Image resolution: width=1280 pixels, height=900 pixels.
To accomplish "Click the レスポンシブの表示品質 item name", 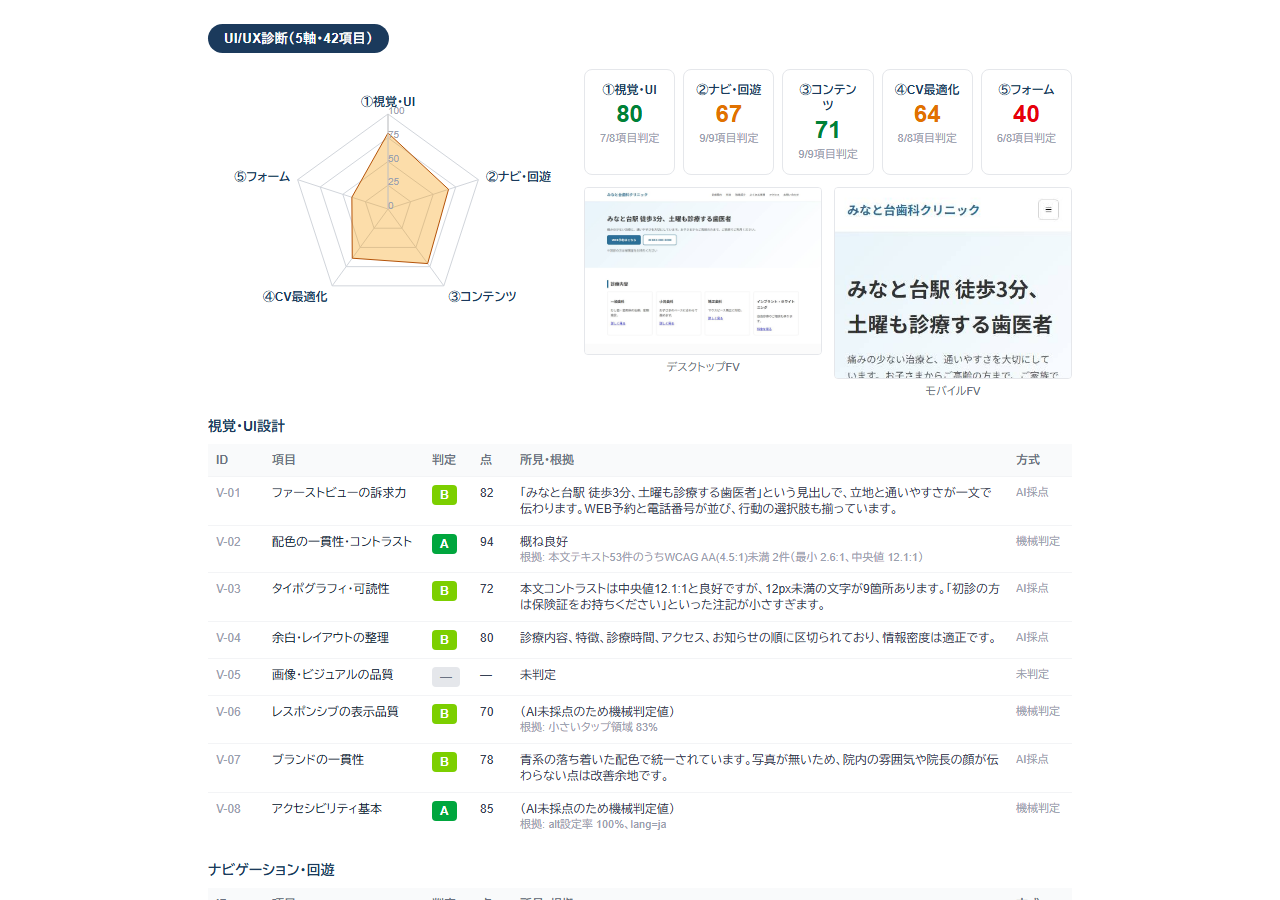I will click(x=335, y=711).
